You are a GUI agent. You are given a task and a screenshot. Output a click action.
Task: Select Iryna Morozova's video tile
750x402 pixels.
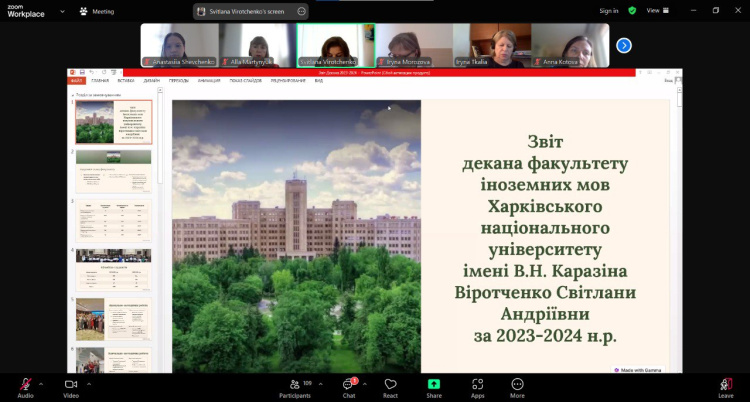pyautogui.click(x=414, y=45)
